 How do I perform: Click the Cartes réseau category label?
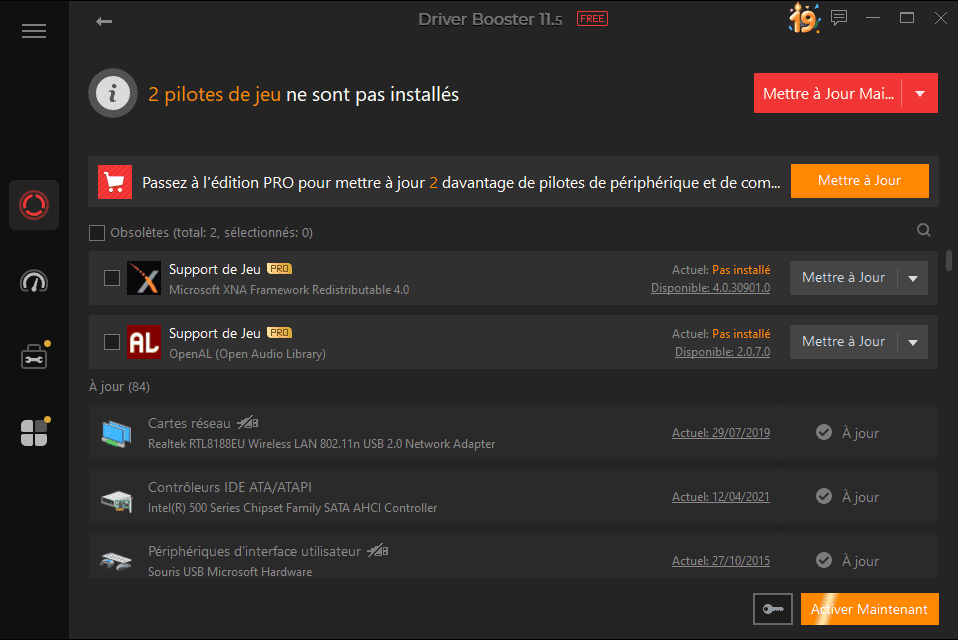coord(189,423)
